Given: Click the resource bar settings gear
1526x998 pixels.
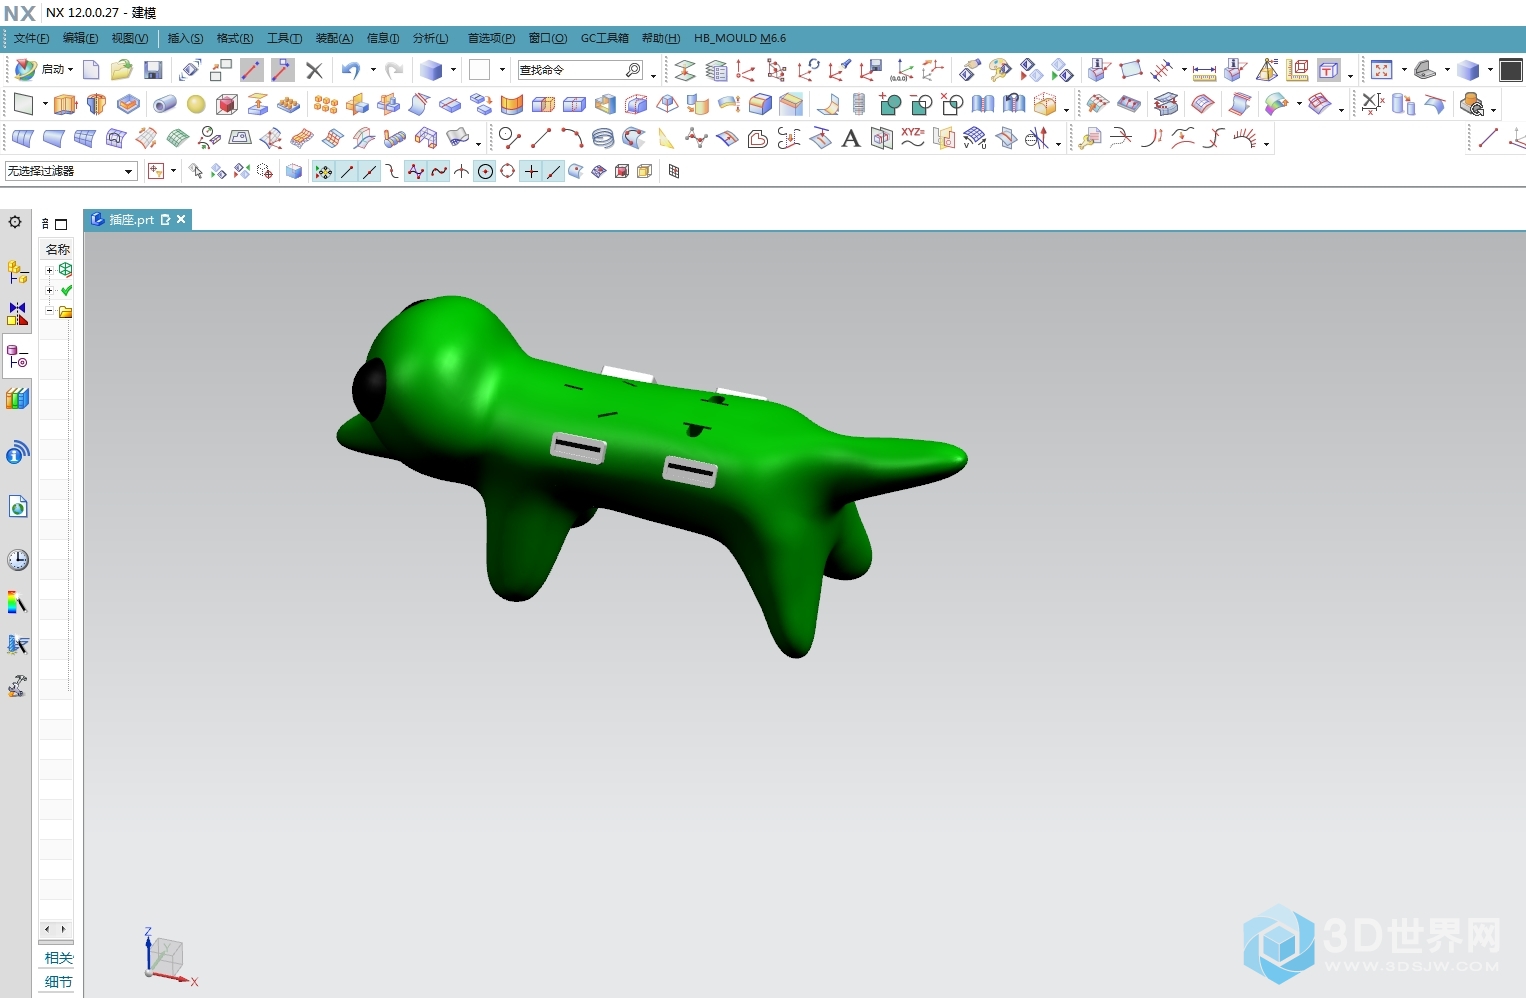Looking at the screenshot, I should (x=15, y=222).
